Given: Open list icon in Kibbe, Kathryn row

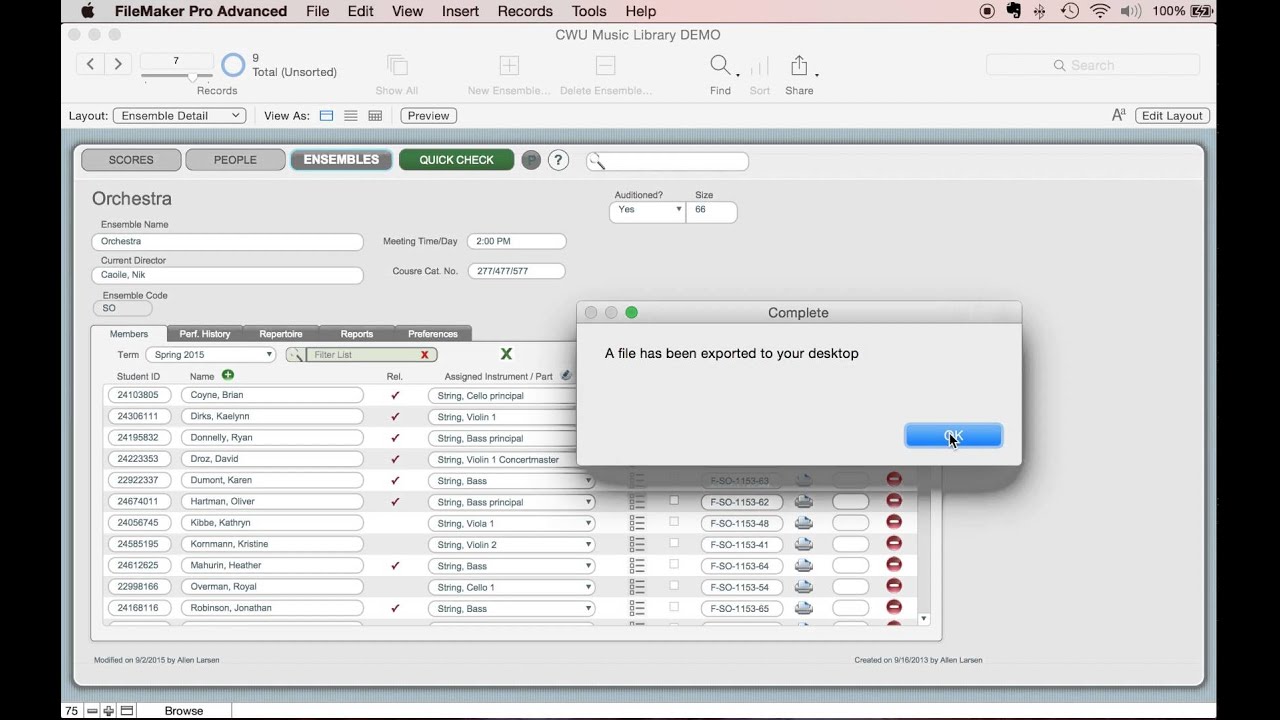Looking at the screenshot, I should (x=637, y=523).
